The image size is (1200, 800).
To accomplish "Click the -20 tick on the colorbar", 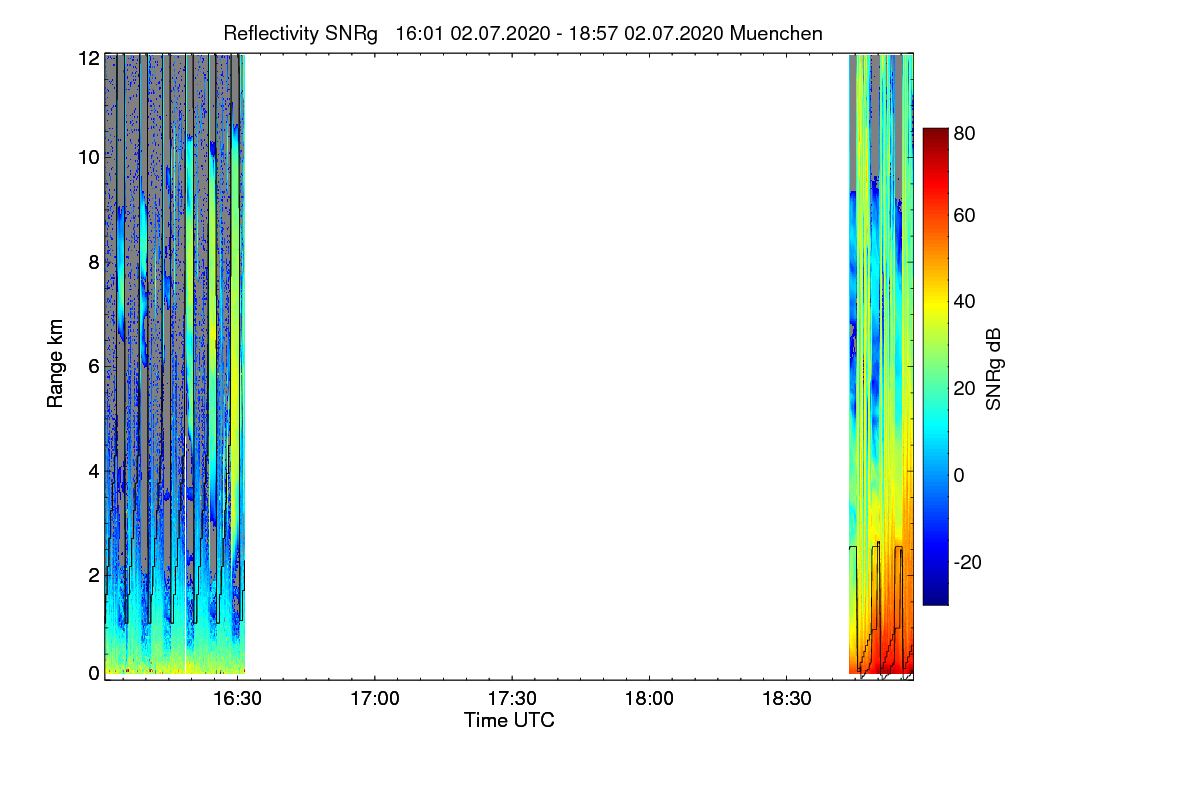I will point(967,562).
